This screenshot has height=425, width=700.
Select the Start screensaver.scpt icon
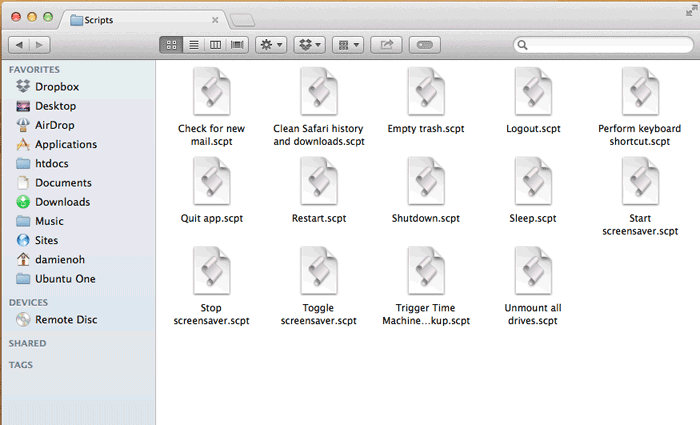point(640,181)
